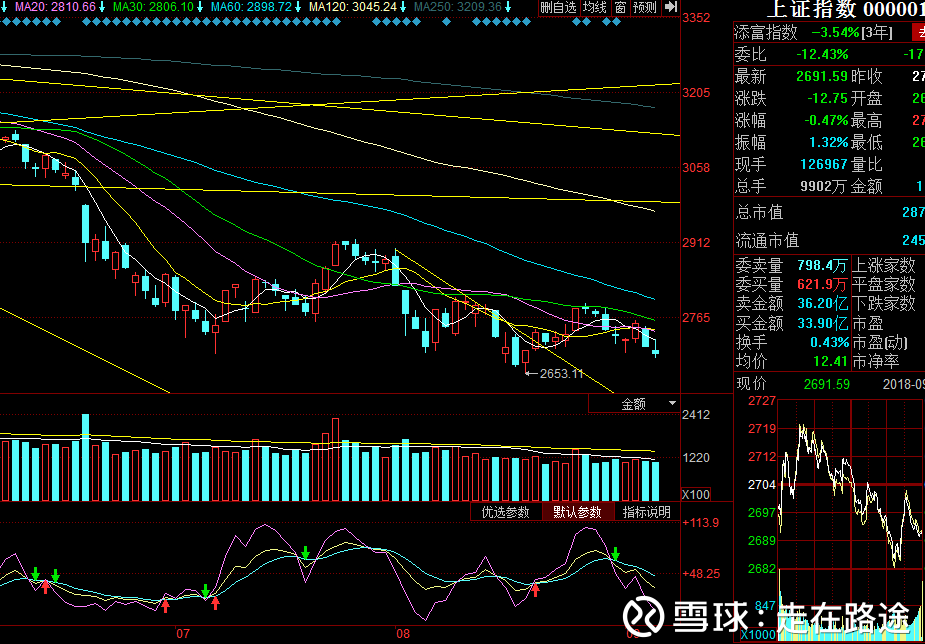Click the MA120: 3045.24 label
The width and height of the screenshot is (925, 644).
click(353, 7)
